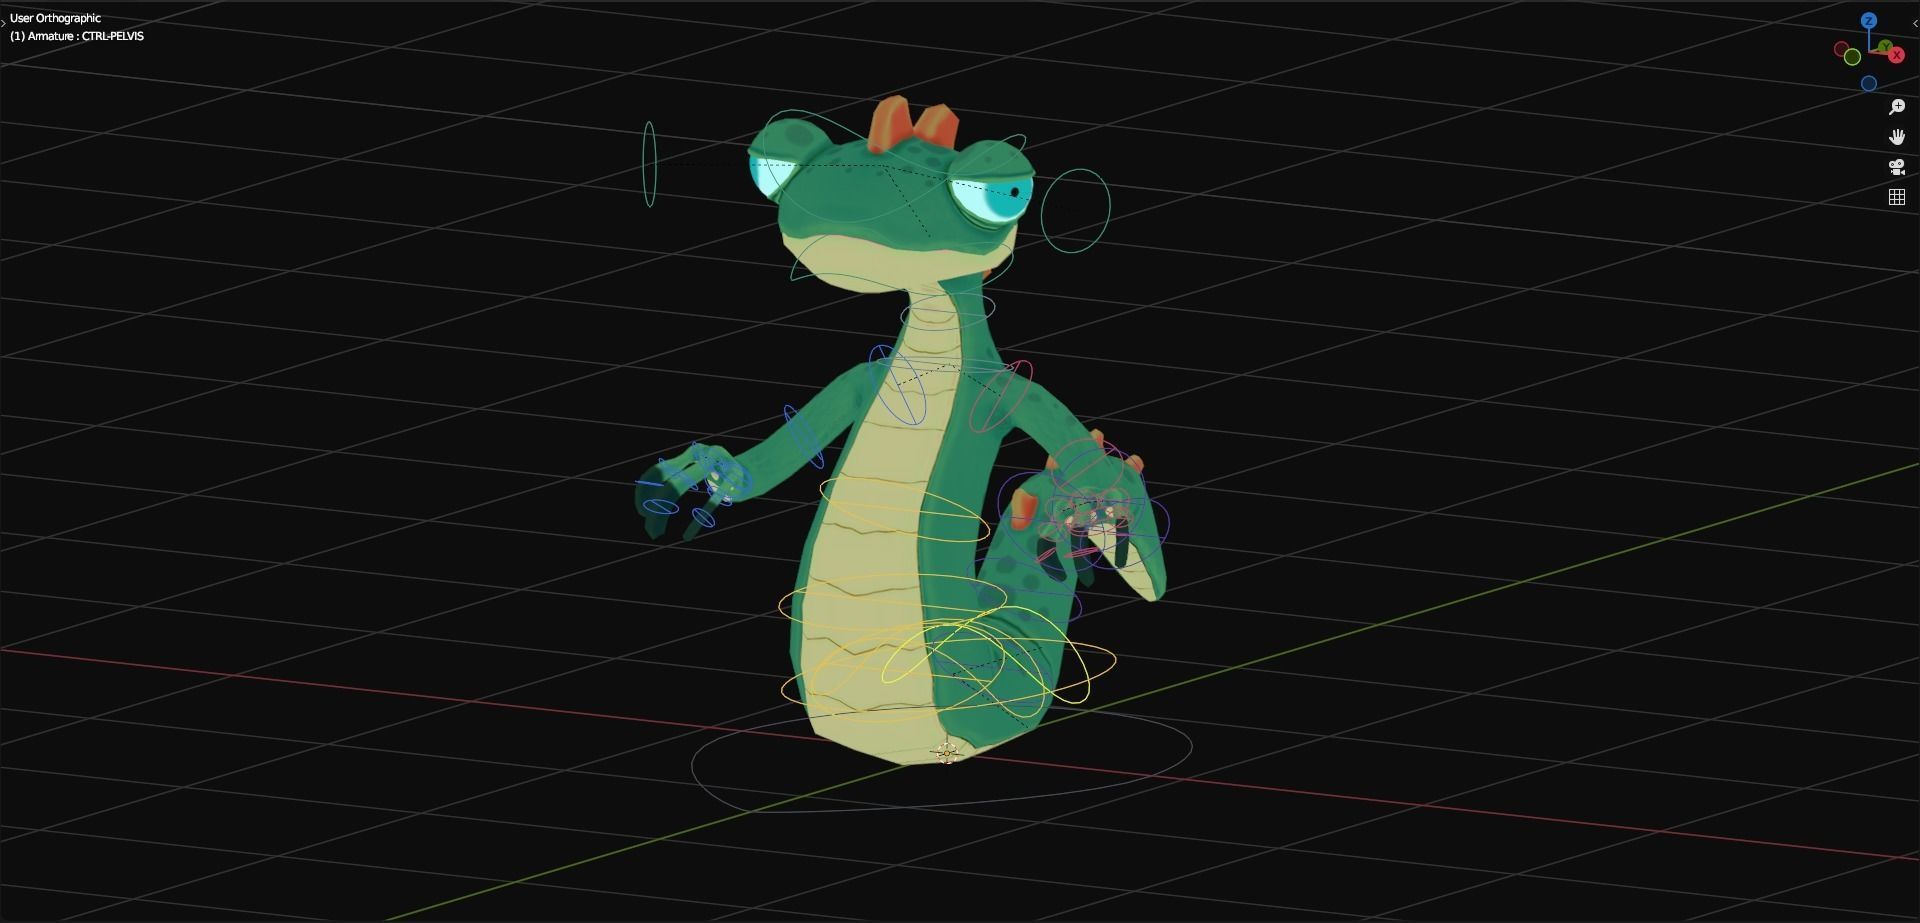Click the negative Y axis gizmo circle
Viewport: 1920px width, 923px height.
point(1852,57)
